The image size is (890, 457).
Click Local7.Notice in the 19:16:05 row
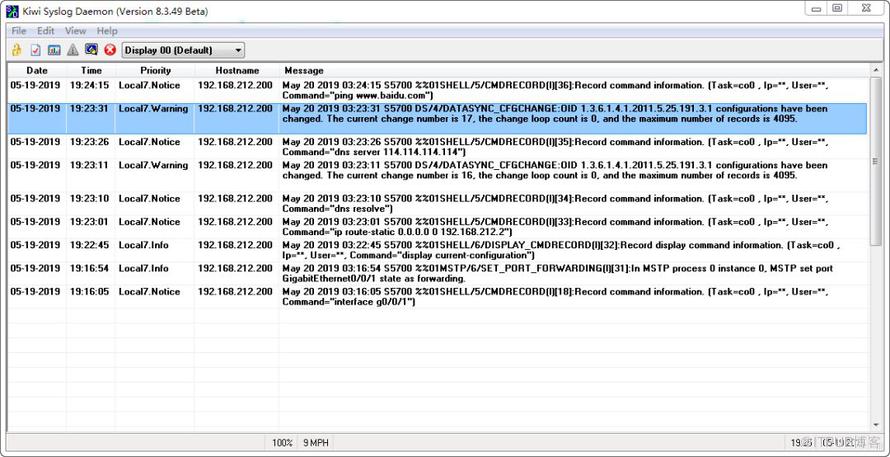(x=149, y=292)
